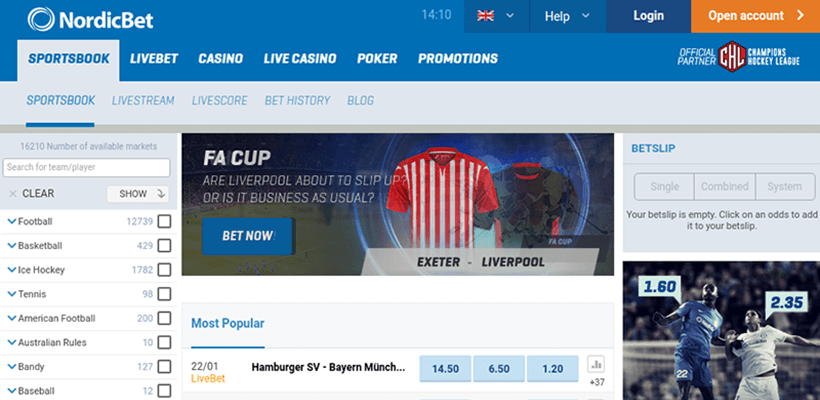This screenshot has height=400, width=820.
Task: Open the UK flag language selector
Action: 496,16
